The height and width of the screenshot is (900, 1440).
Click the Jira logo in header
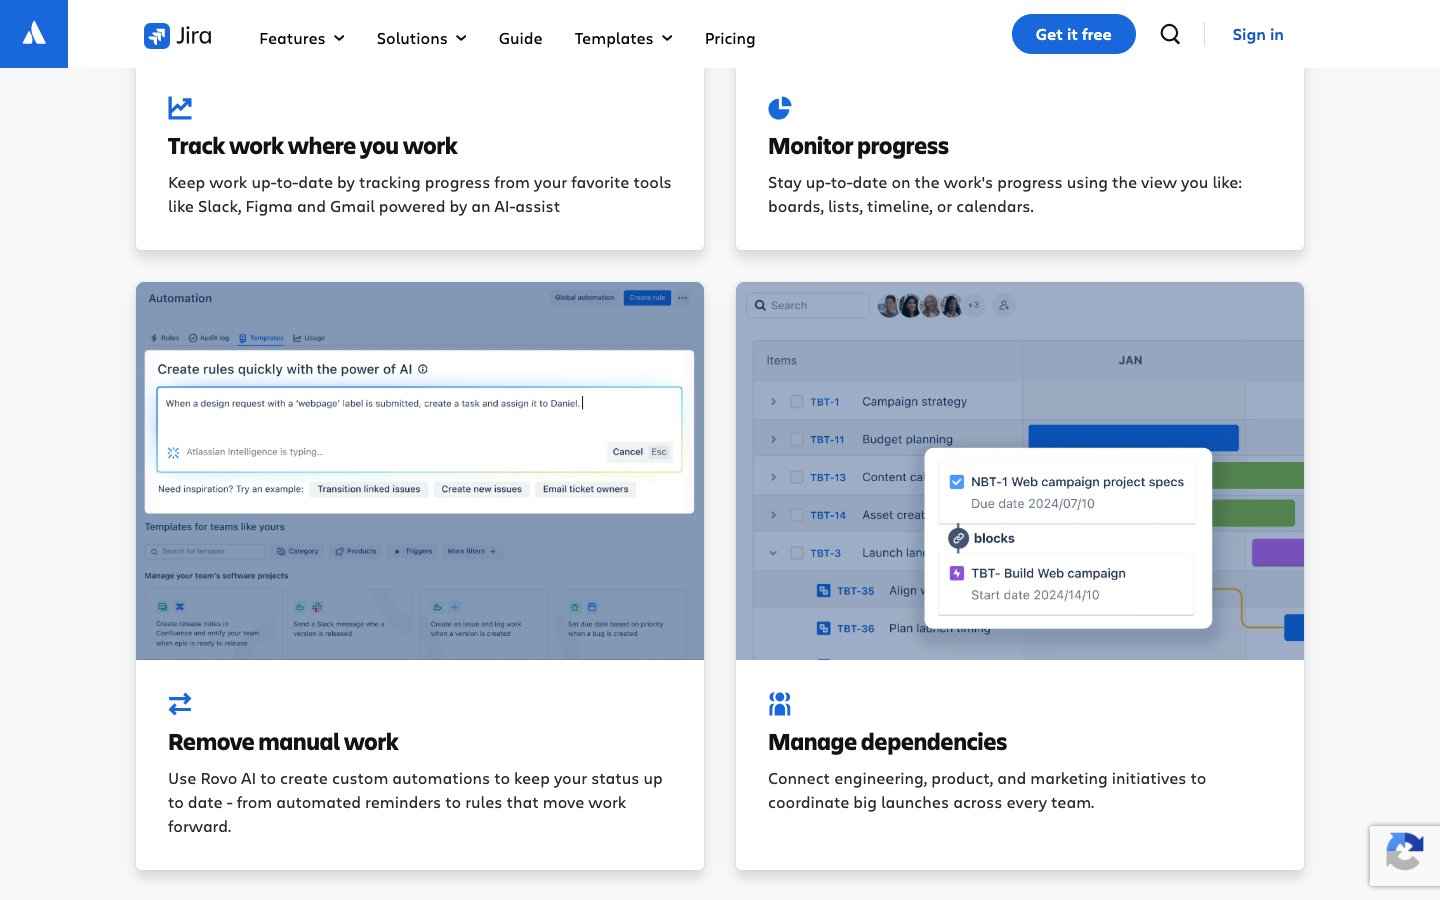(x=178, y=36)
